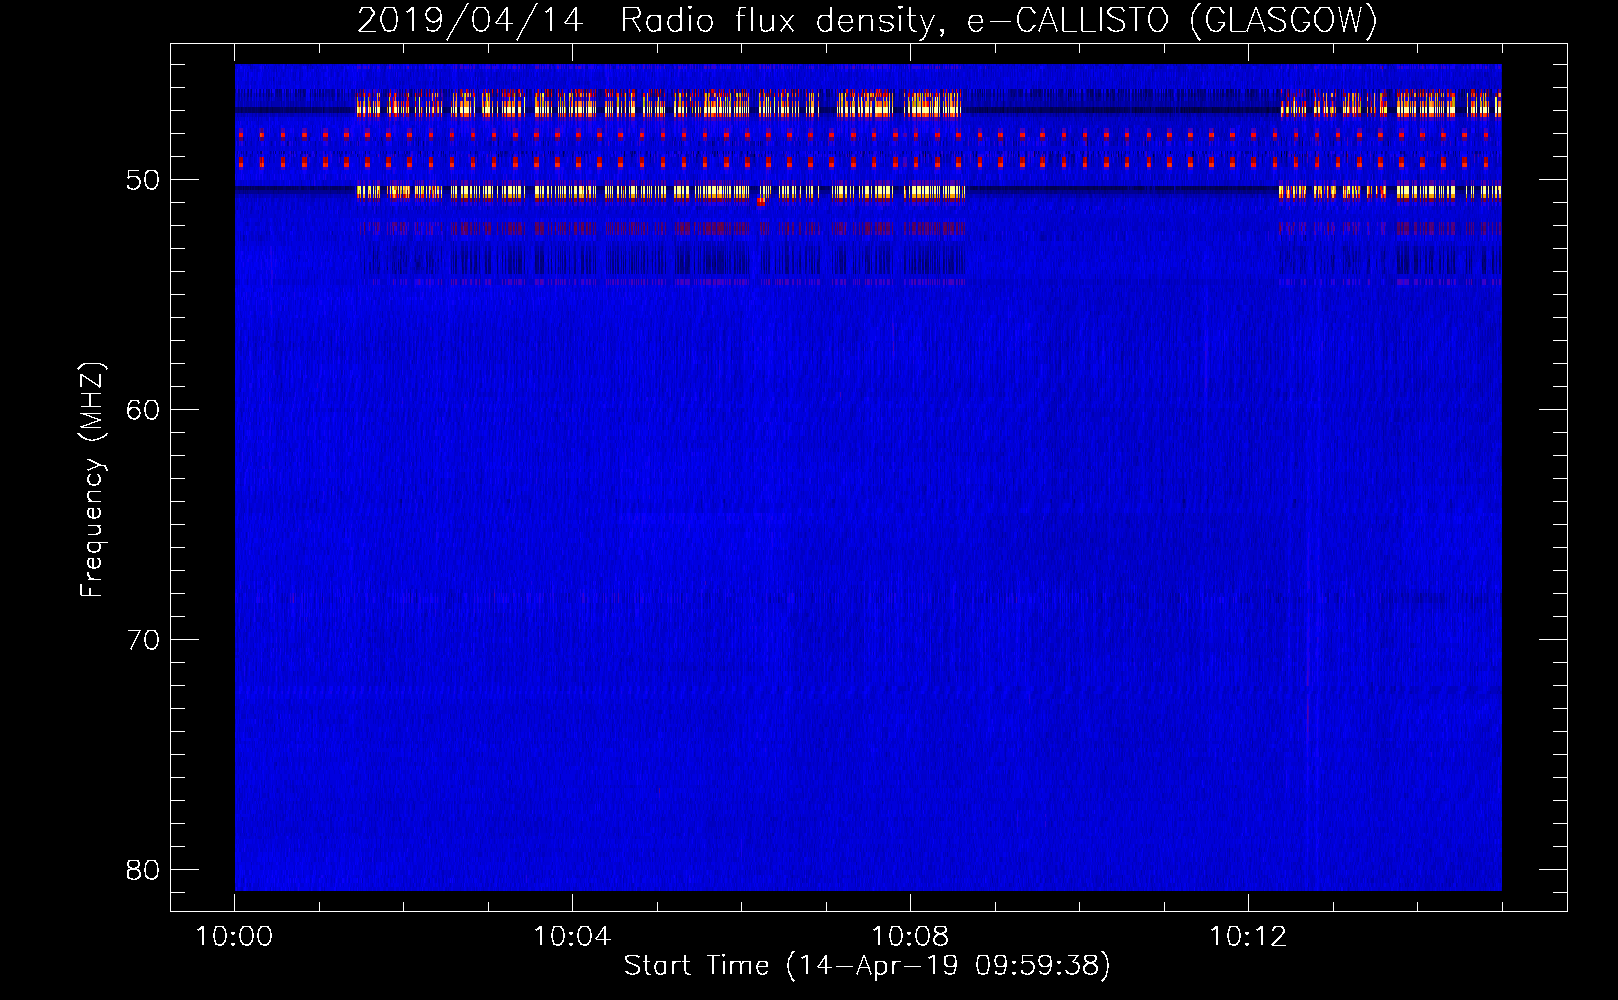Image resolution: width=1618 pixels, height=1000 pixels.
Task: Click the '50' frequency tick label
Action: point(144,180)
